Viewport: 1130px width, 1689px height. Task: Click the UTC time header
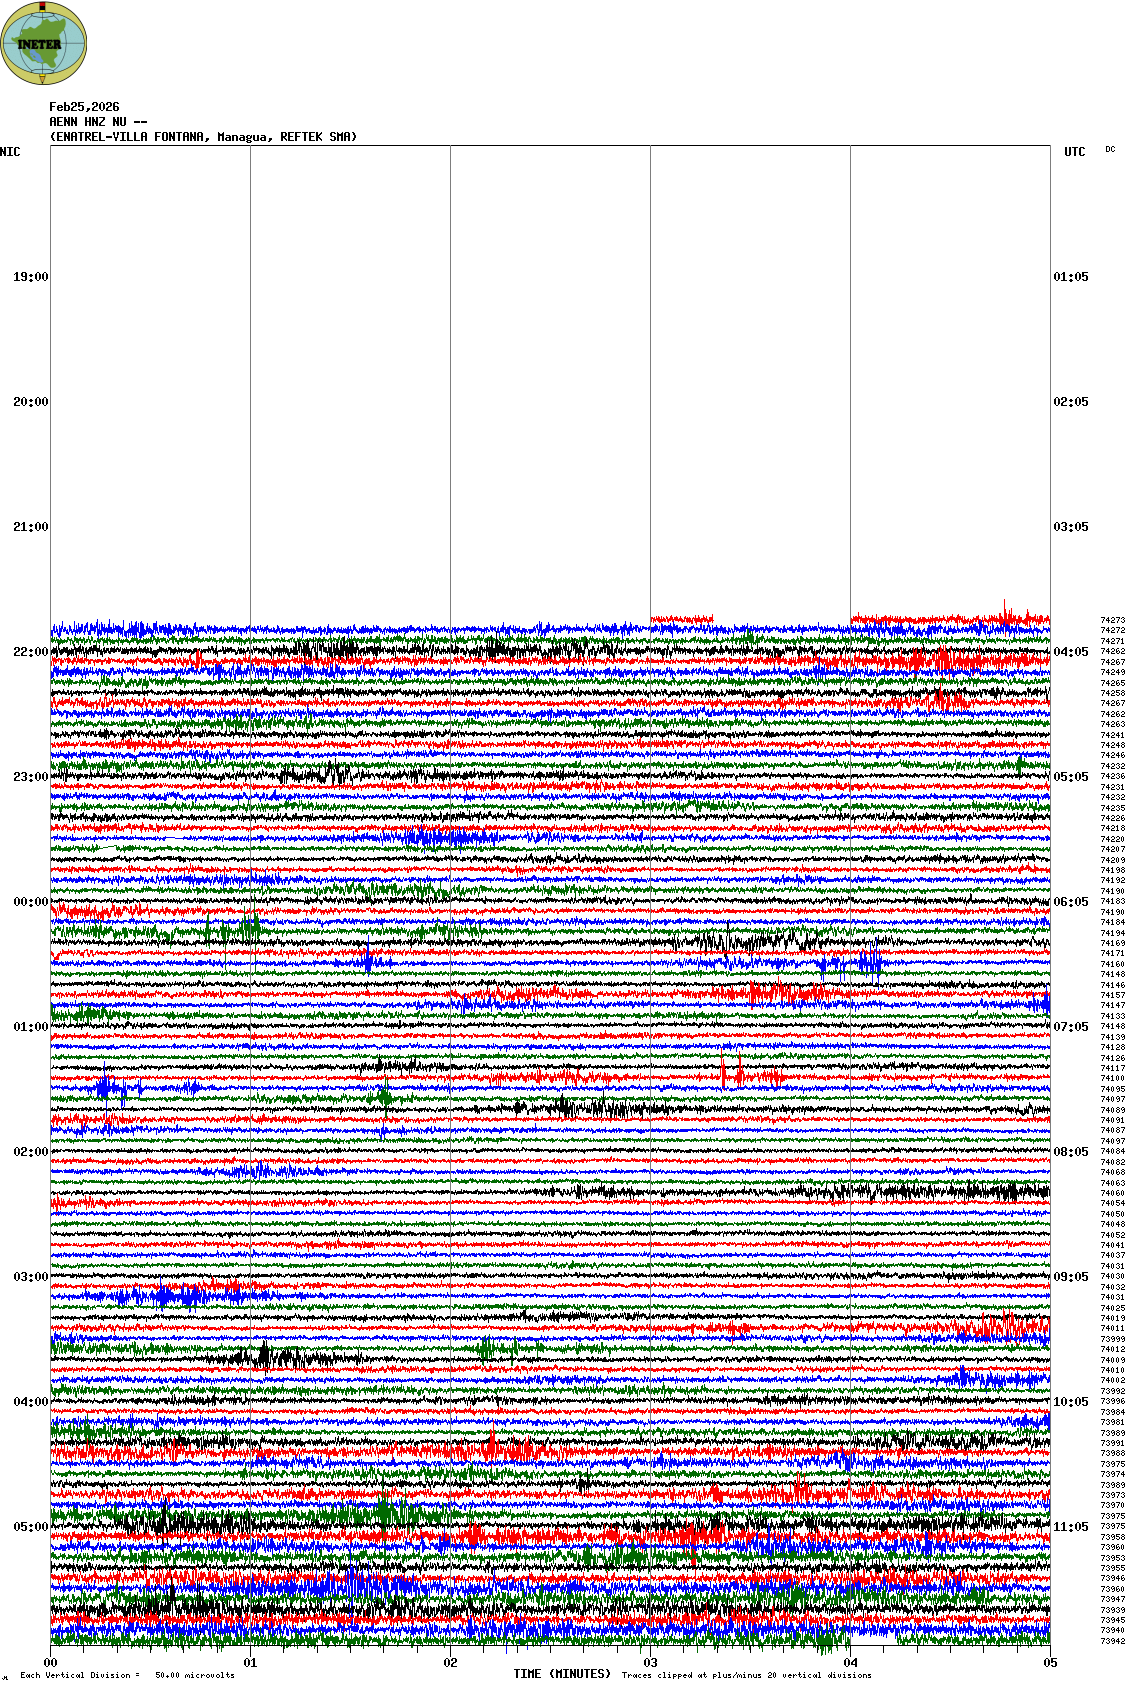point(1074,152)
